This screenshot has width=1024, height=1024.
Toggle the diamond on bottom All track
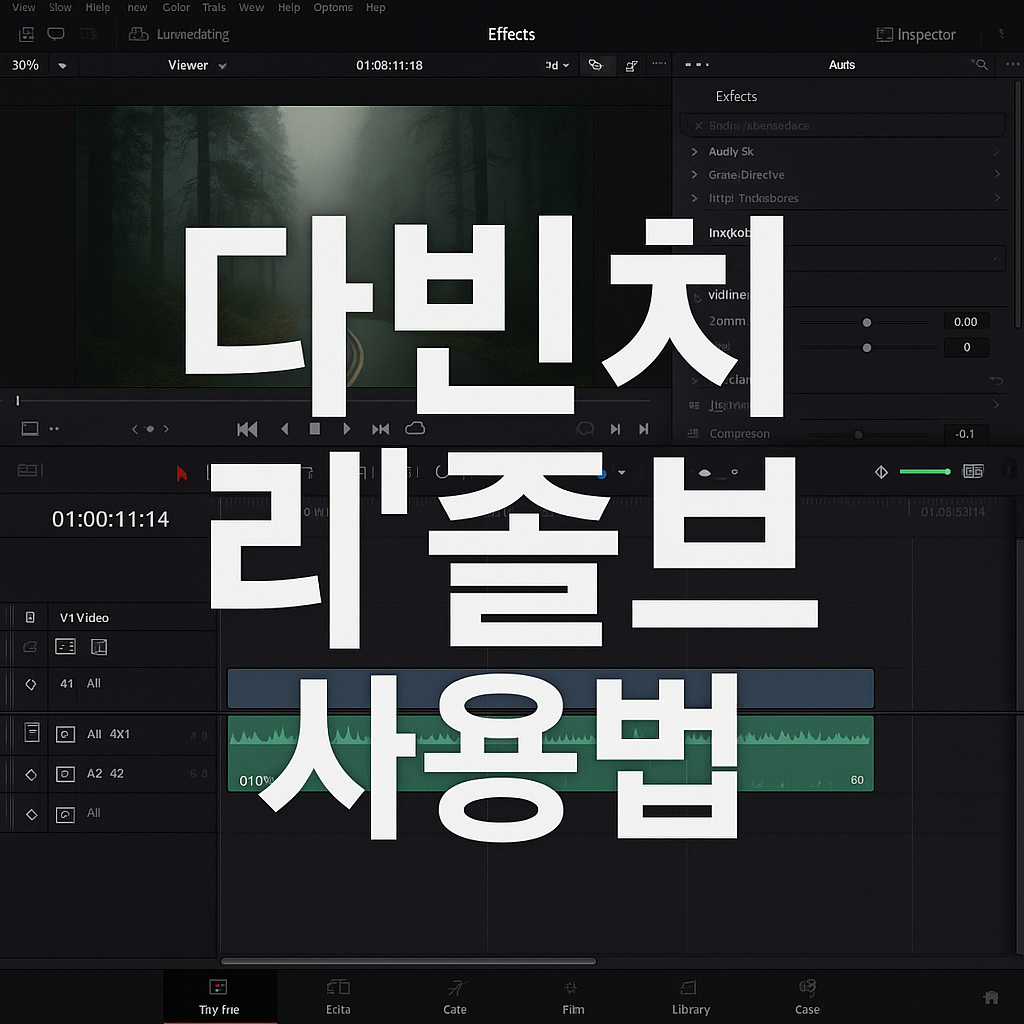click(x=31, y=814)
